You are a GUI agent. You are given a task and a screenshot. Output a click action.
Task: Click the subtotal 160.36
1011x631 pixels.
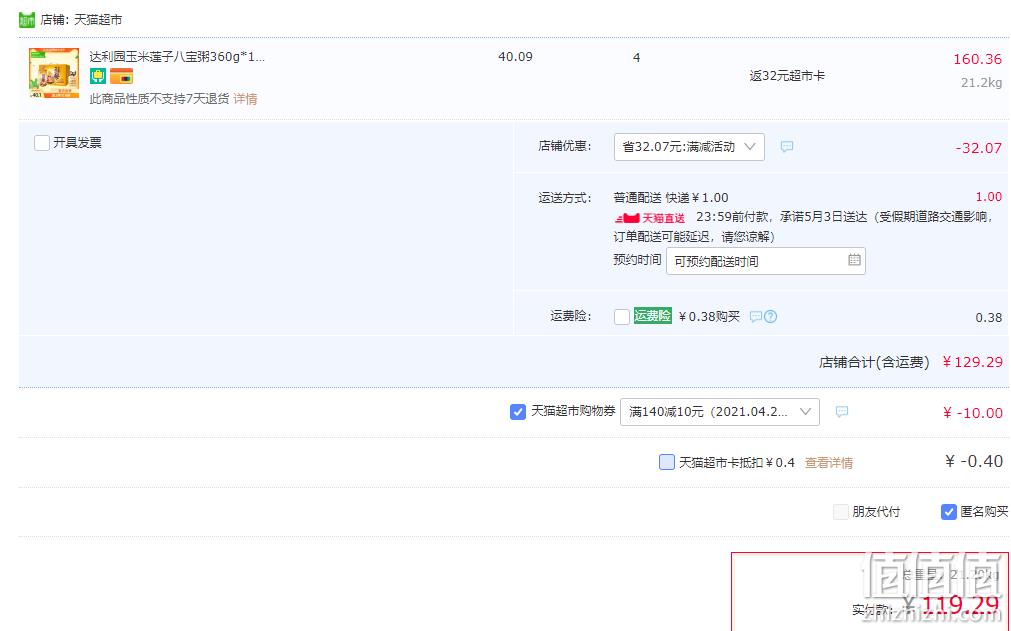[x=977, y=59]
